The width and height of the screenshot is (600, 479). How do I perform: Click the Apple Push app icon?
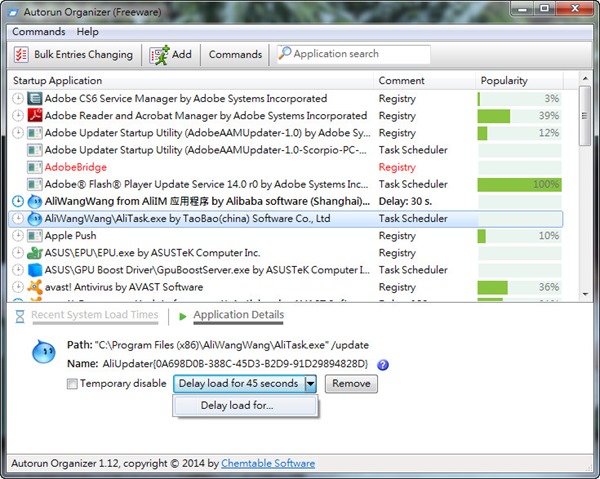[x=34, y=236]
